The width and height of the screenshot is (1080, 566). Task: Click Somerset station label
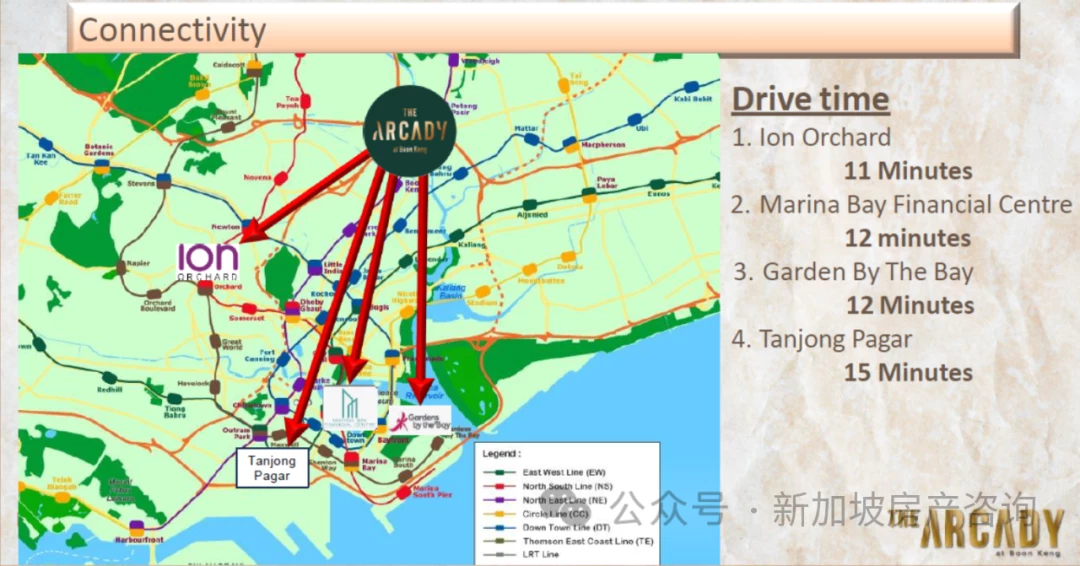point(247,319)
